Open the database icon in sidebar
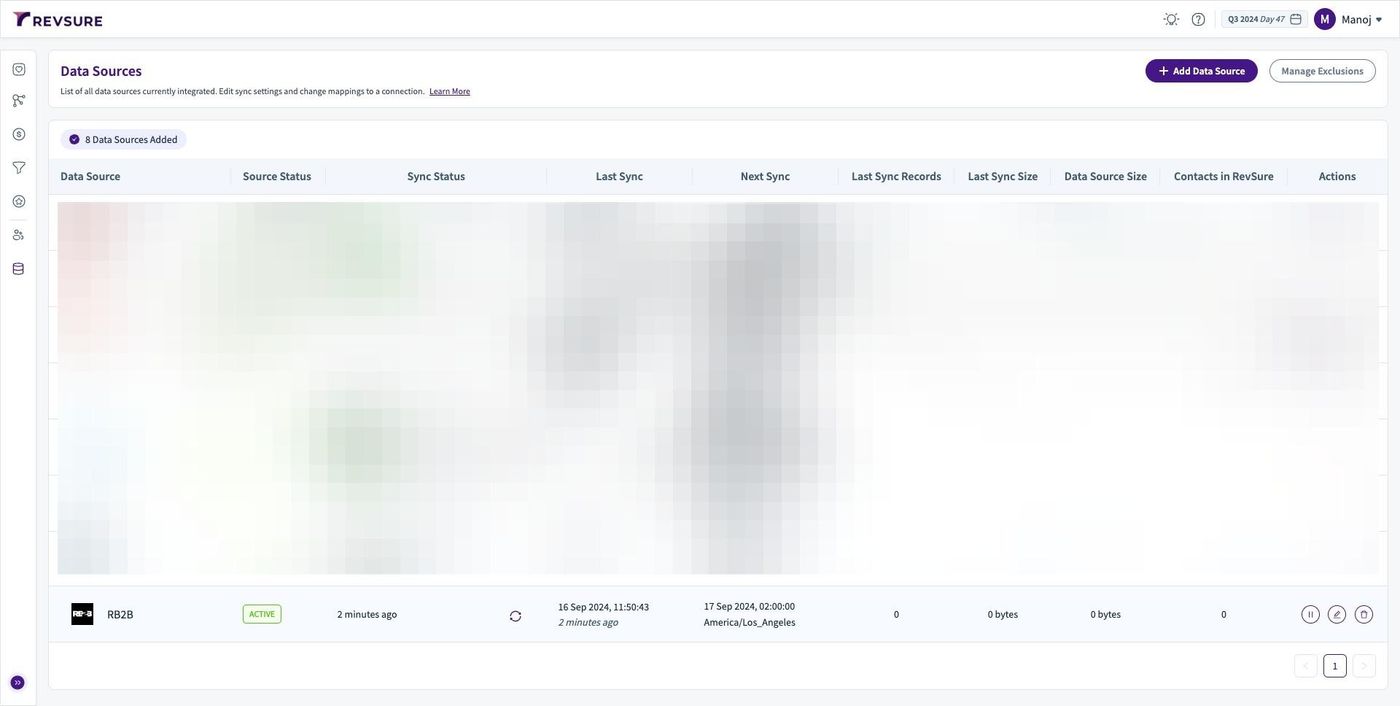This screenshot has width=1400, height=706. 18,268
